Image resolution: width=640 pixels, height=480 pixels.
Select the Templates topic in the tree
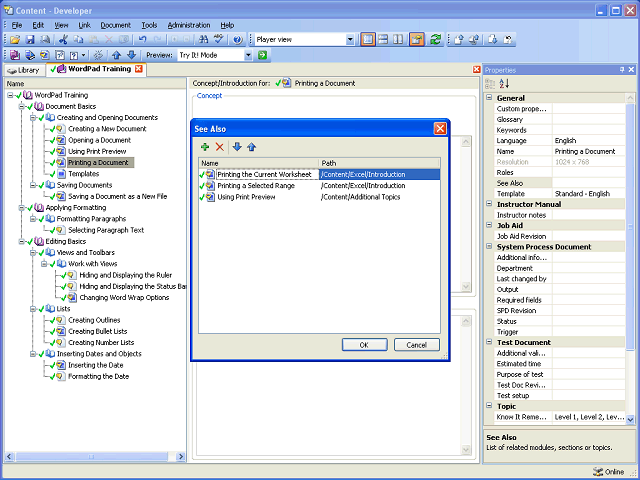coord(84,174)
